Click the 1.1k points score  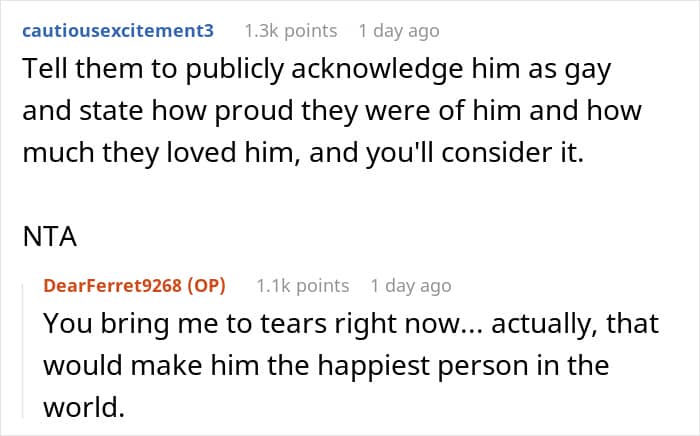pyautogui.click(x=301, y=286)
